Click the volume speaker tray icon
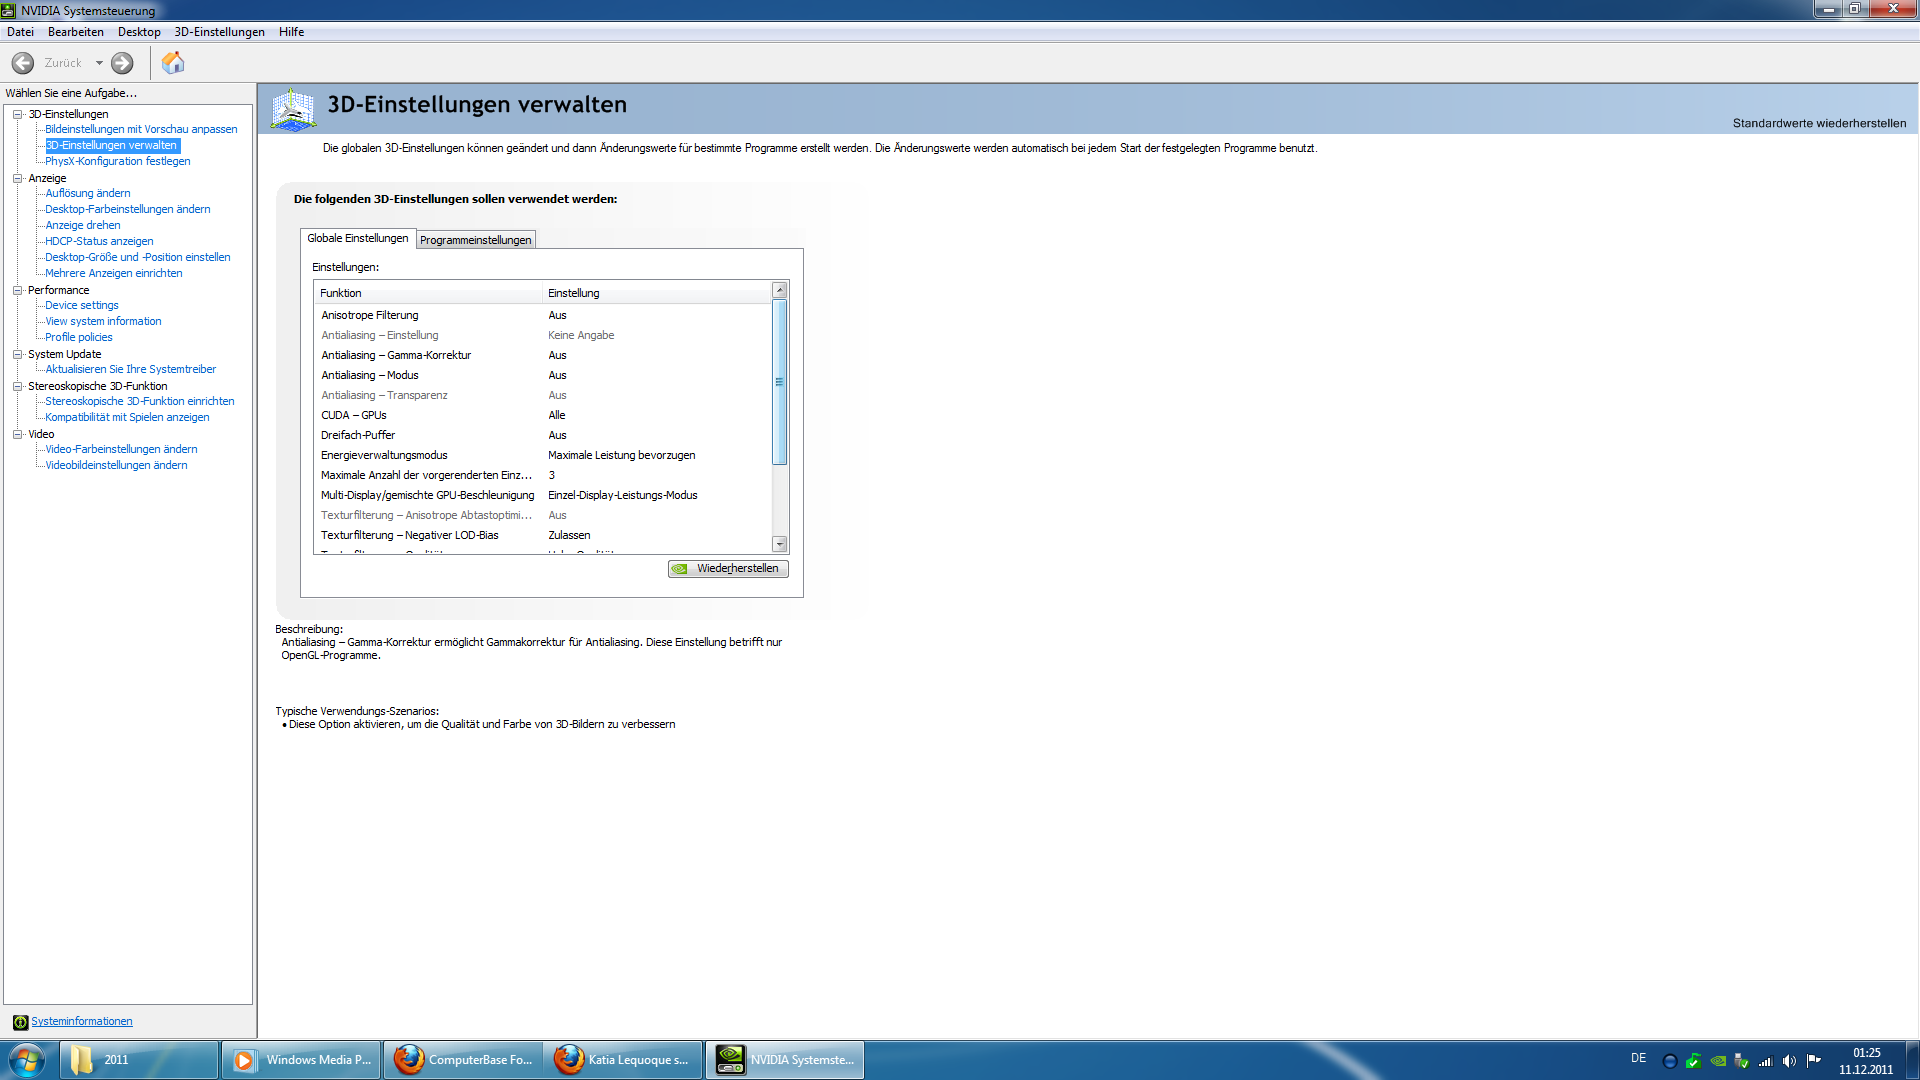1920x1080 pixels. [x=1789, y=1061]
